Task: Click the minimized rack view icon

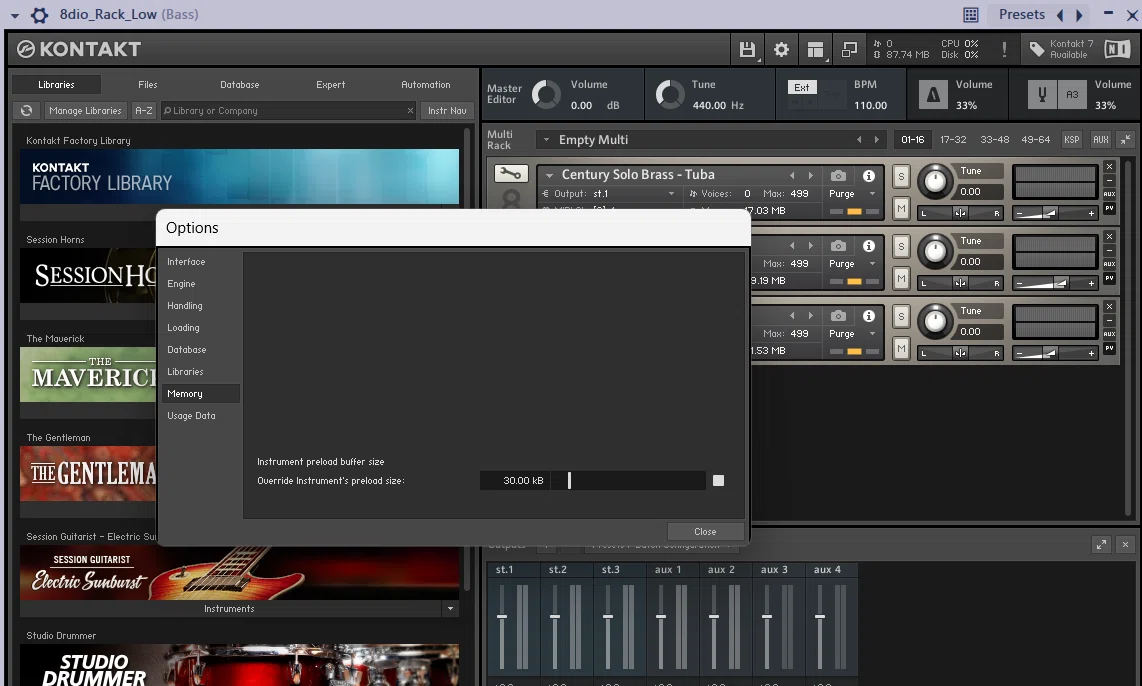Action: [x=849, y=50]
